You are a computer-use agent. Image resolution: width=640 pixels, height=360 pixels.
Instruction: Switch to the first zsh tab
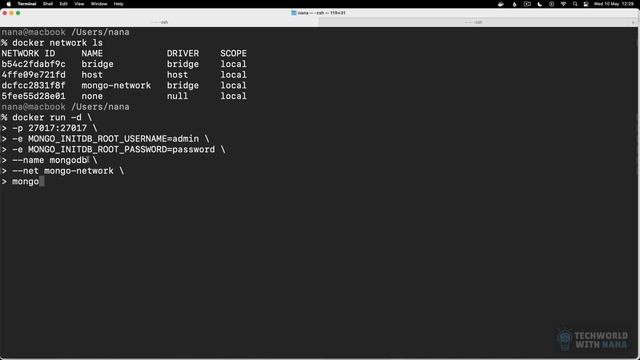160,22
